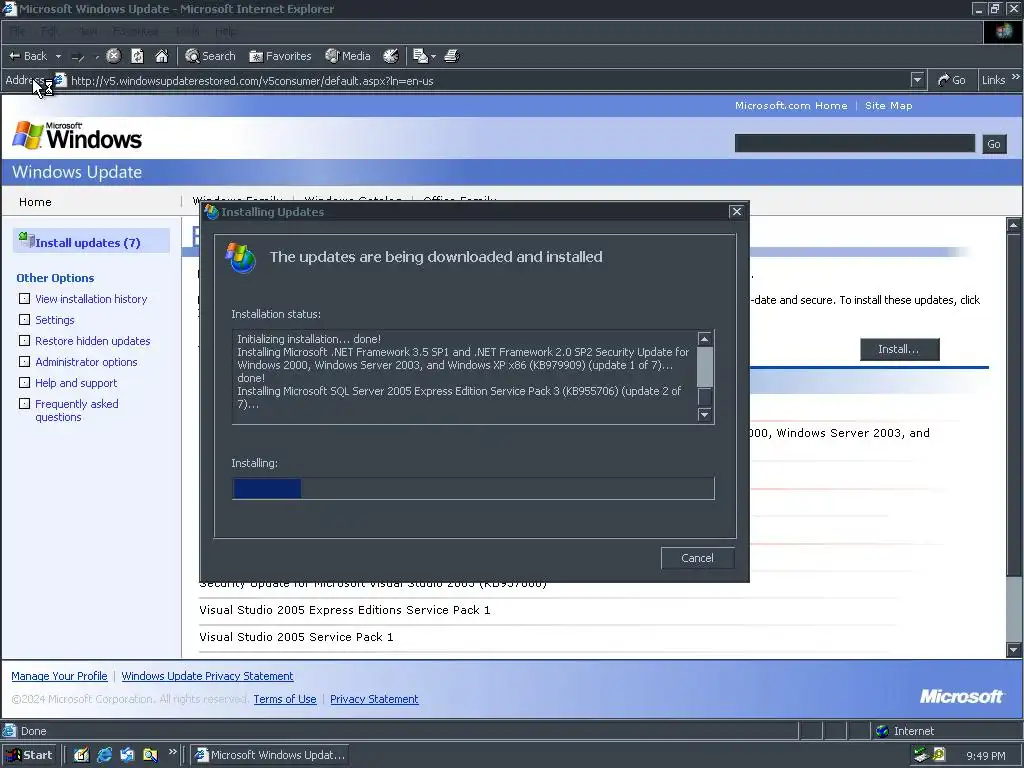
Task: Click the Internet zone status bar icon
Action: 882,731
